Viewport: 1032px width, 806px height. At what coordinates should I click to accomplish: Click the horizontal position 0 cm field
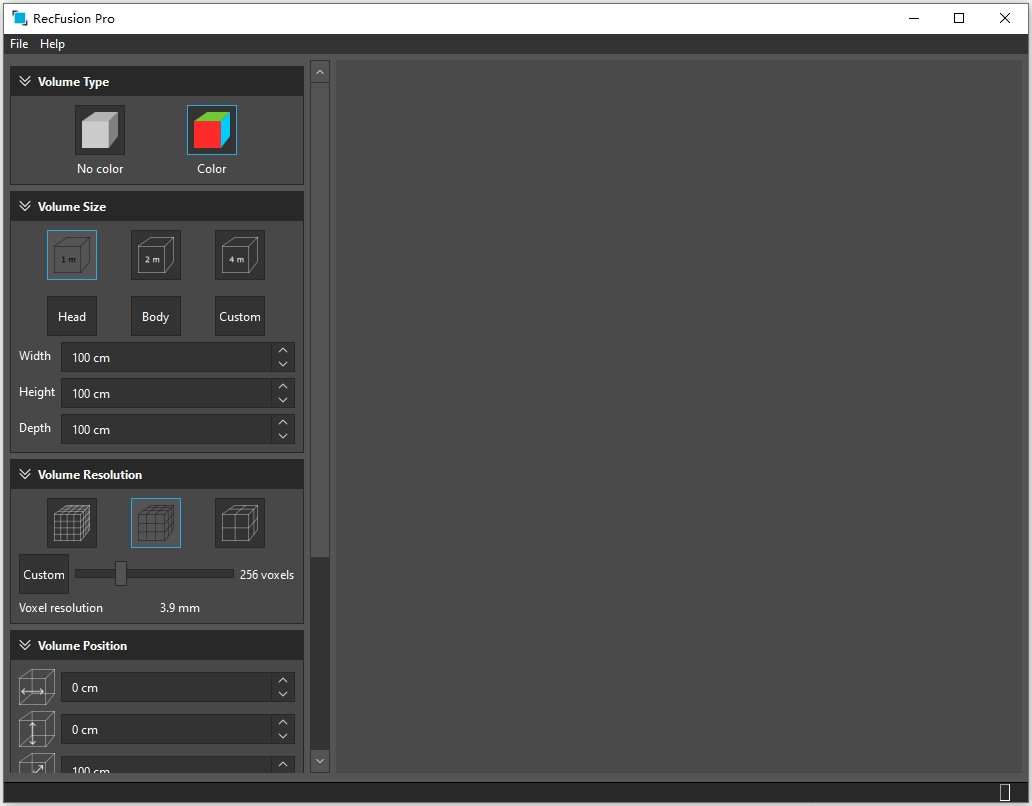click(166, 688)
